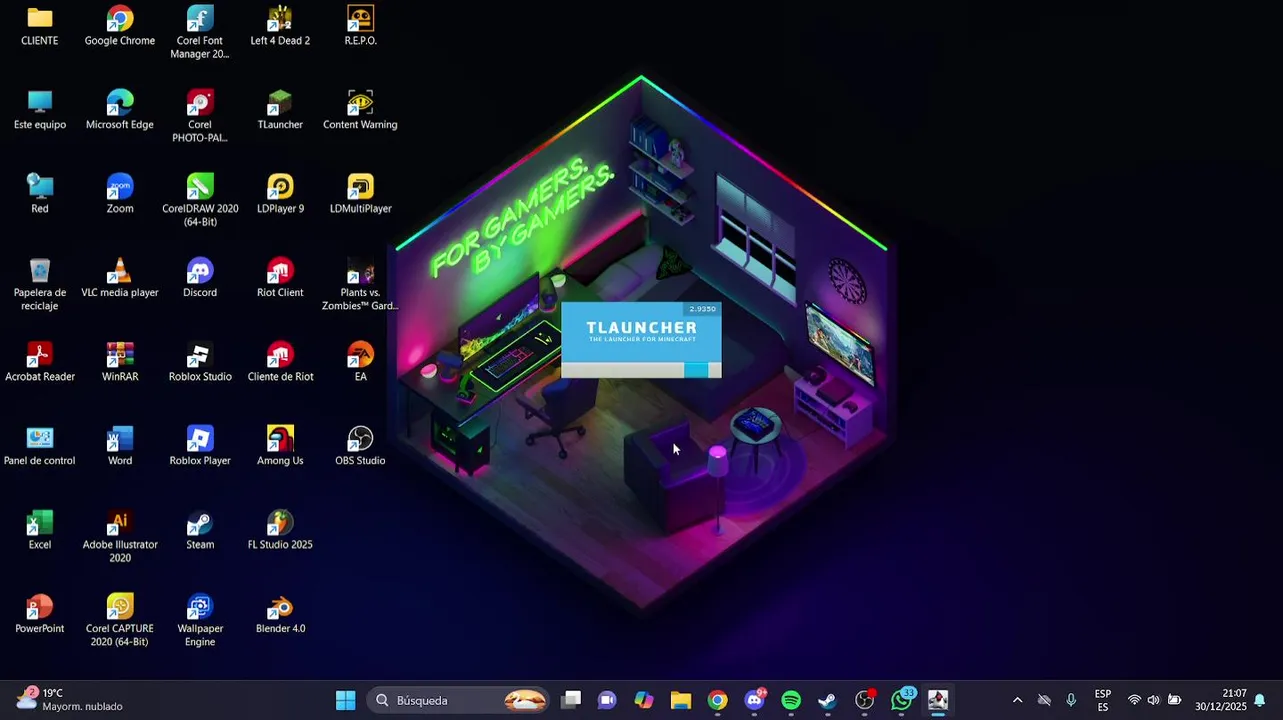The width and height of the screenshot is (1283, 720).
Task: Open the Red network desktop icon
Action: 40,194
